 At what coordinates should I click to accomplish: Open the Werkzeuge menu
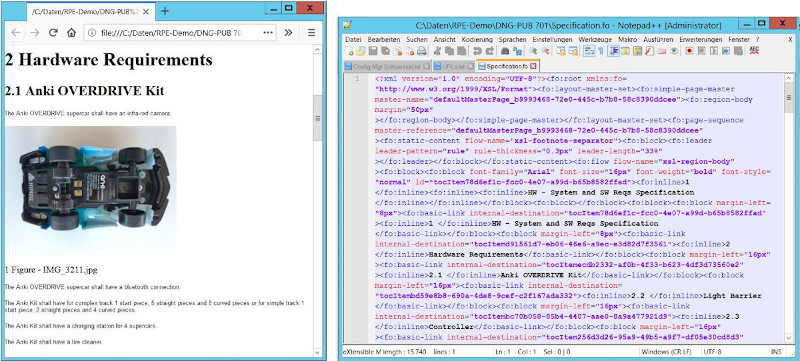point(595,39)
